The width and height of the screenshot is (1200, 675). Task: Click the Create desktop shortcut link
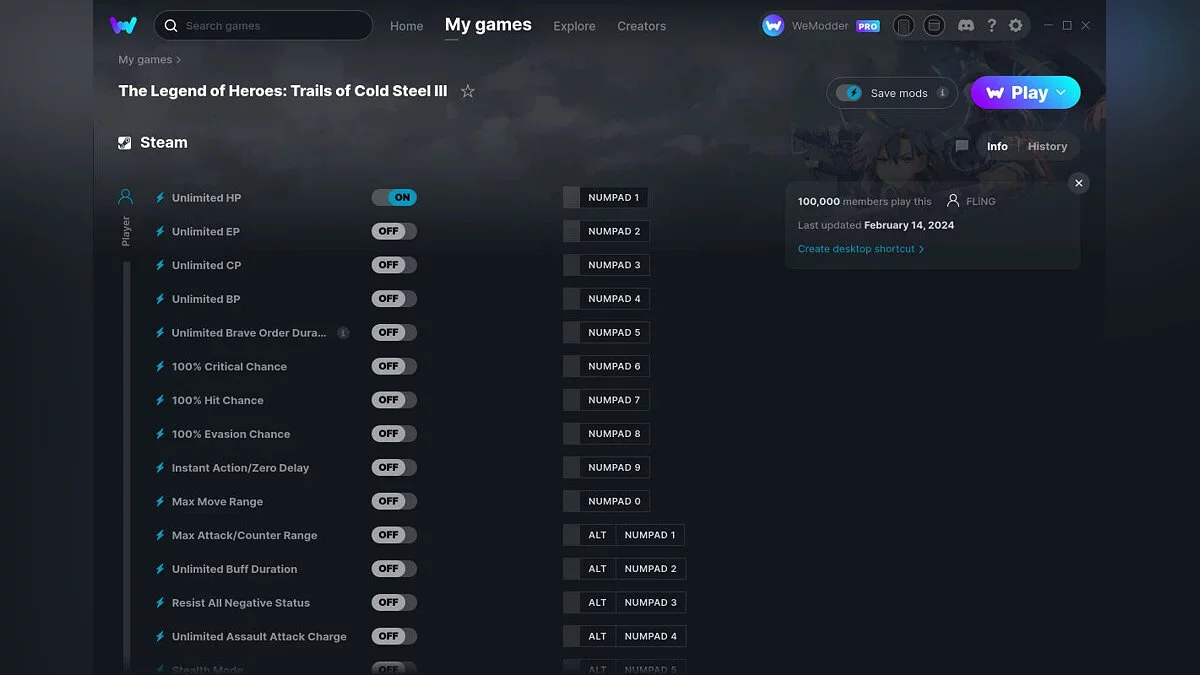point(861,249)
